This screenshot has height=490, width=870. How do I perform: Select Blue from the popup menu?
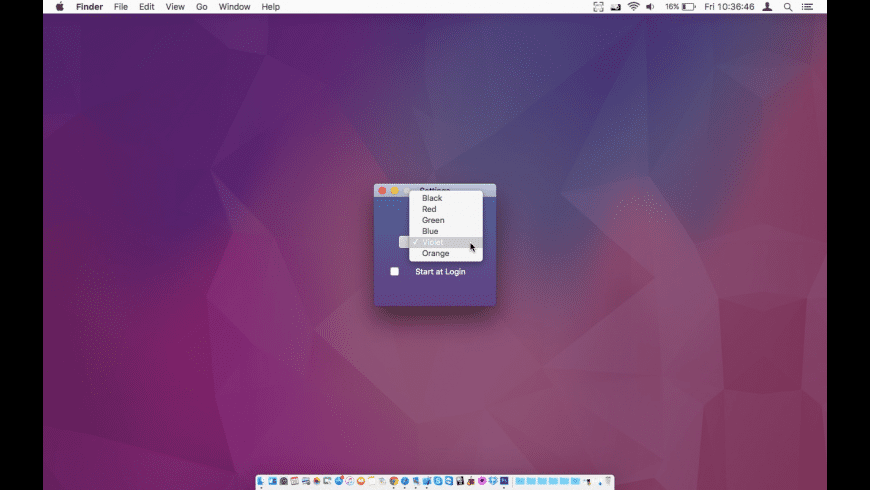(x=430, y=231)
